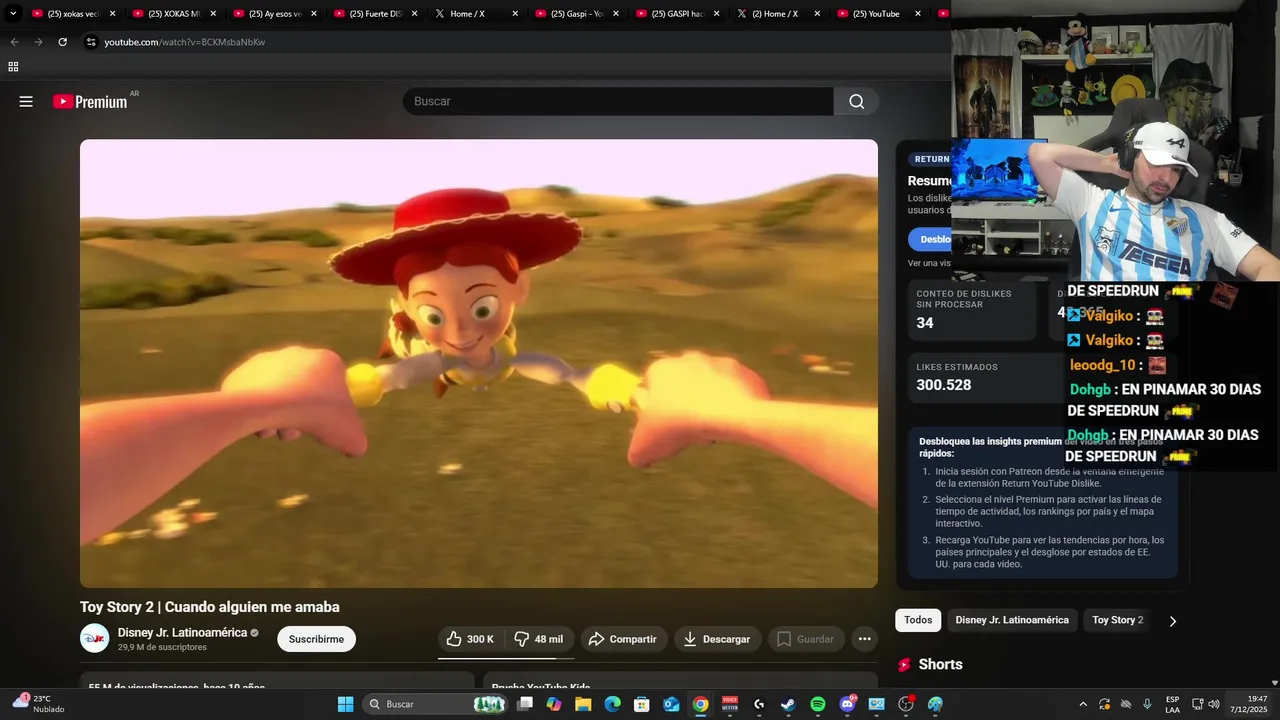
Task: Close the 'xokas veci' tab
Action: 112,14
